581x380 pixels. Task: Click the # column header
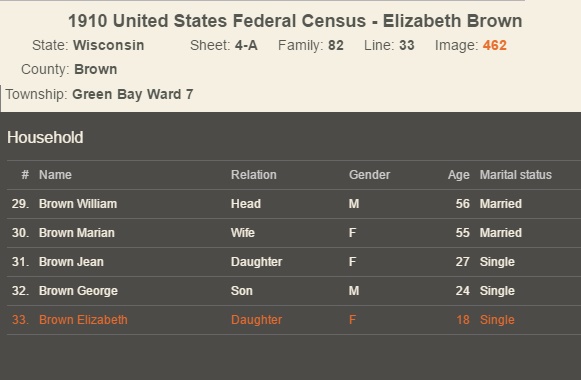25,175
